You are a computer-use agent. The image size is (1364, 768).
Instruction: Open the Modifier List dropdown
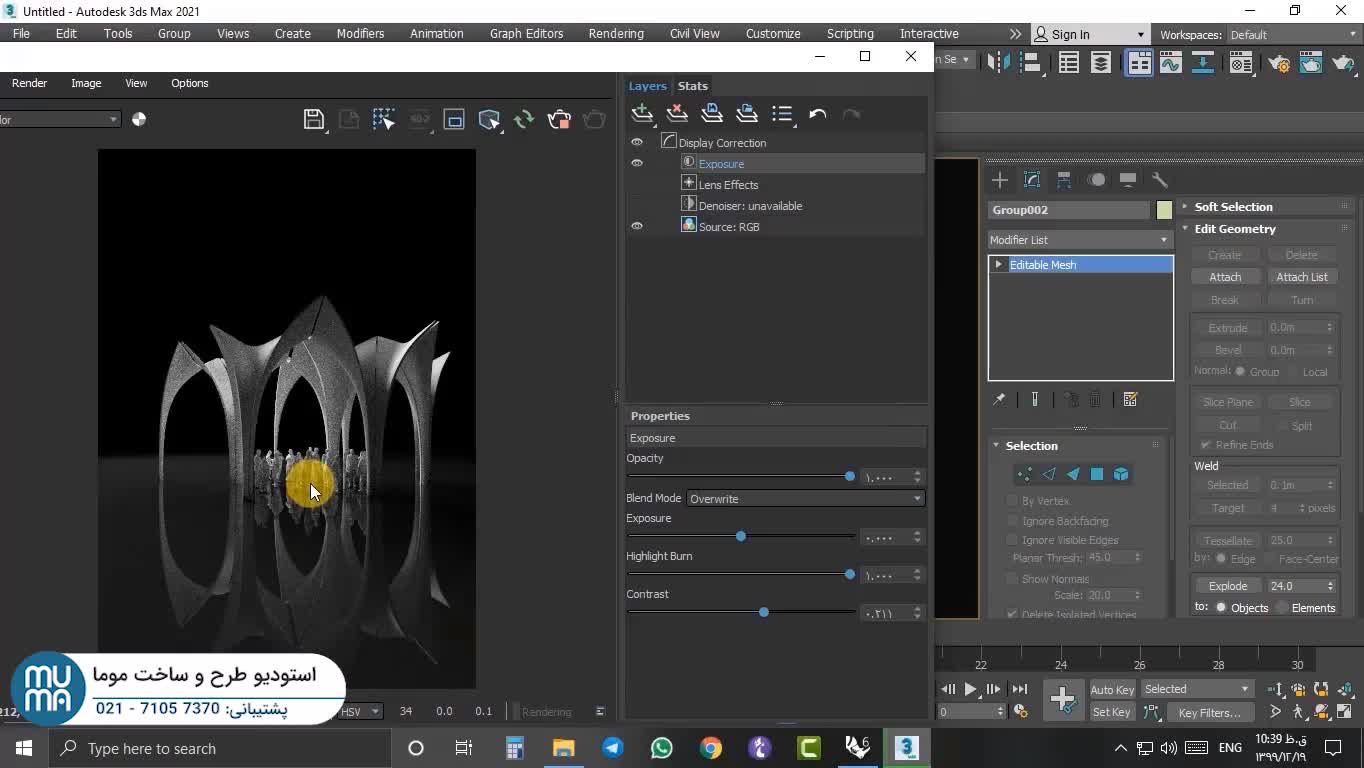(x=1079, y=240)
